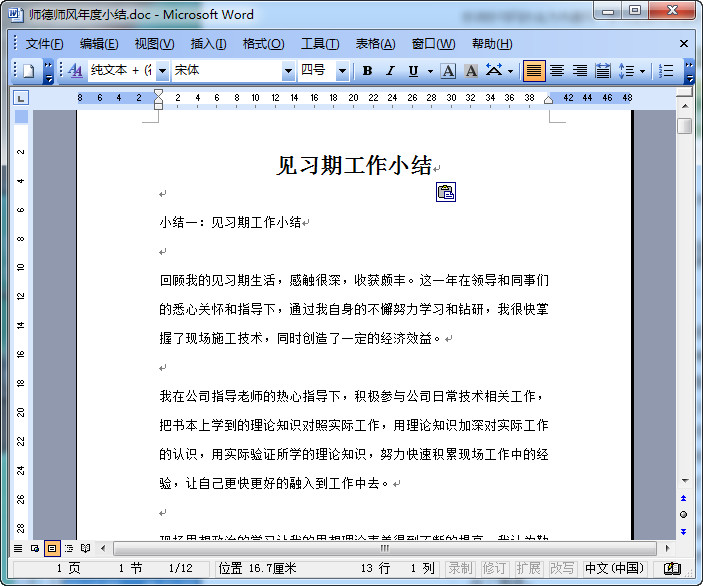This screenshot has height=586, width=703.
Task: Open underline style dropdown arrow
Action: pos(430,71)
